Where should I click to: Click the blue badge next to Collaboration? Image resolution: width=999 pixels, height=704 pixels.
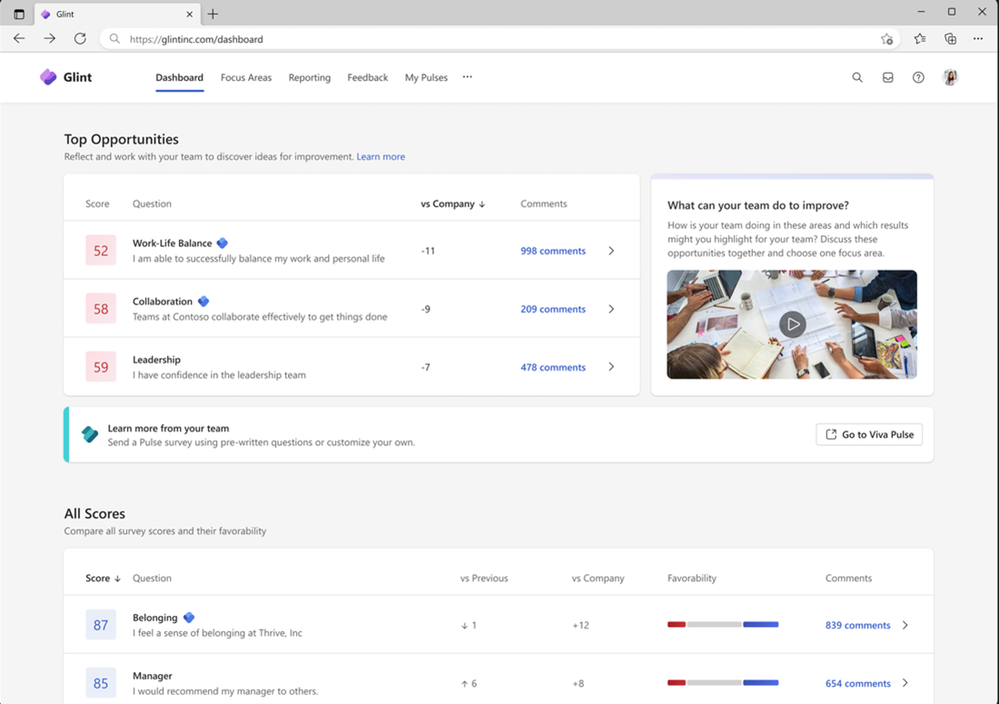(203, 301)
